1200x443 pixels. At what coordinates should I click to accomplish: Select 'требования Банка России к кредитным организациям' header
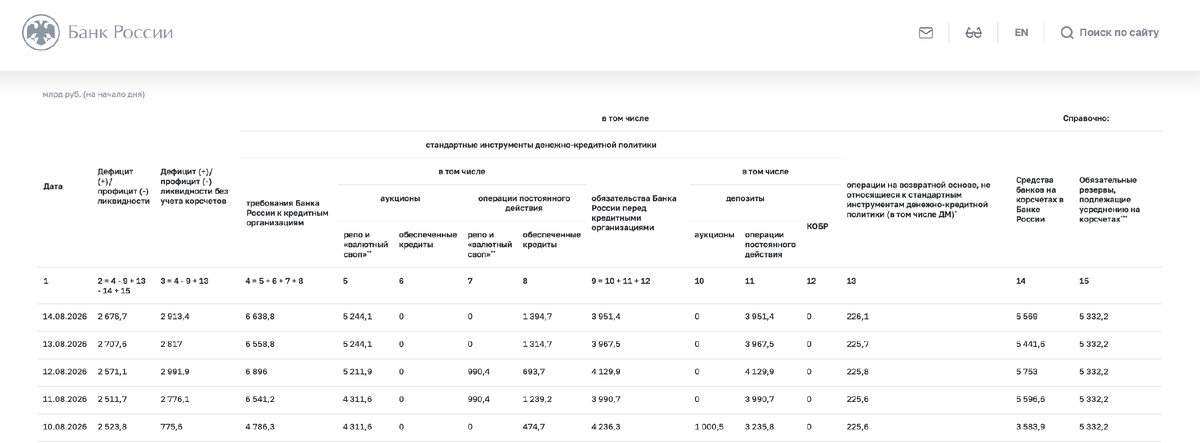(286, 213)
